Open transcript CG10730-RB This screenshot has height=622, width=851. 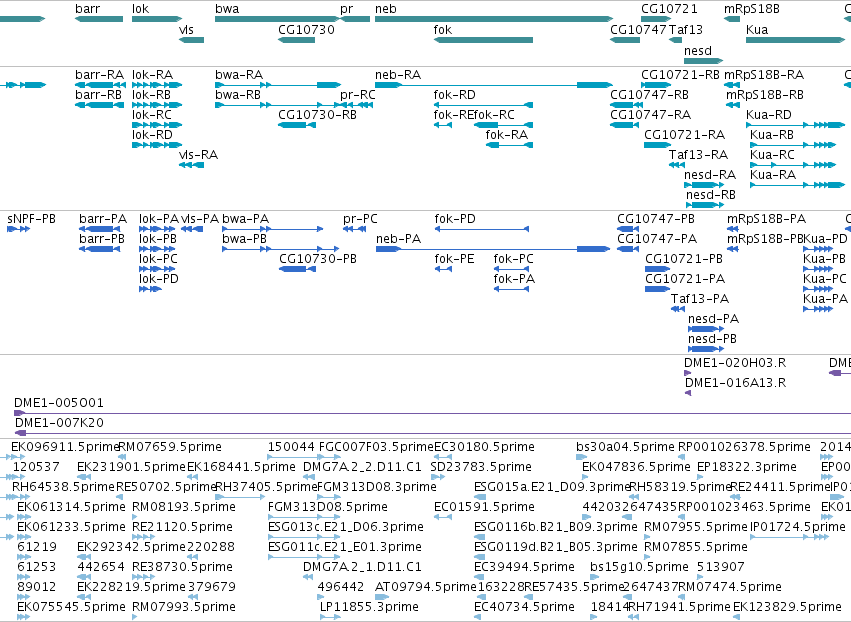tap(317, 115)
